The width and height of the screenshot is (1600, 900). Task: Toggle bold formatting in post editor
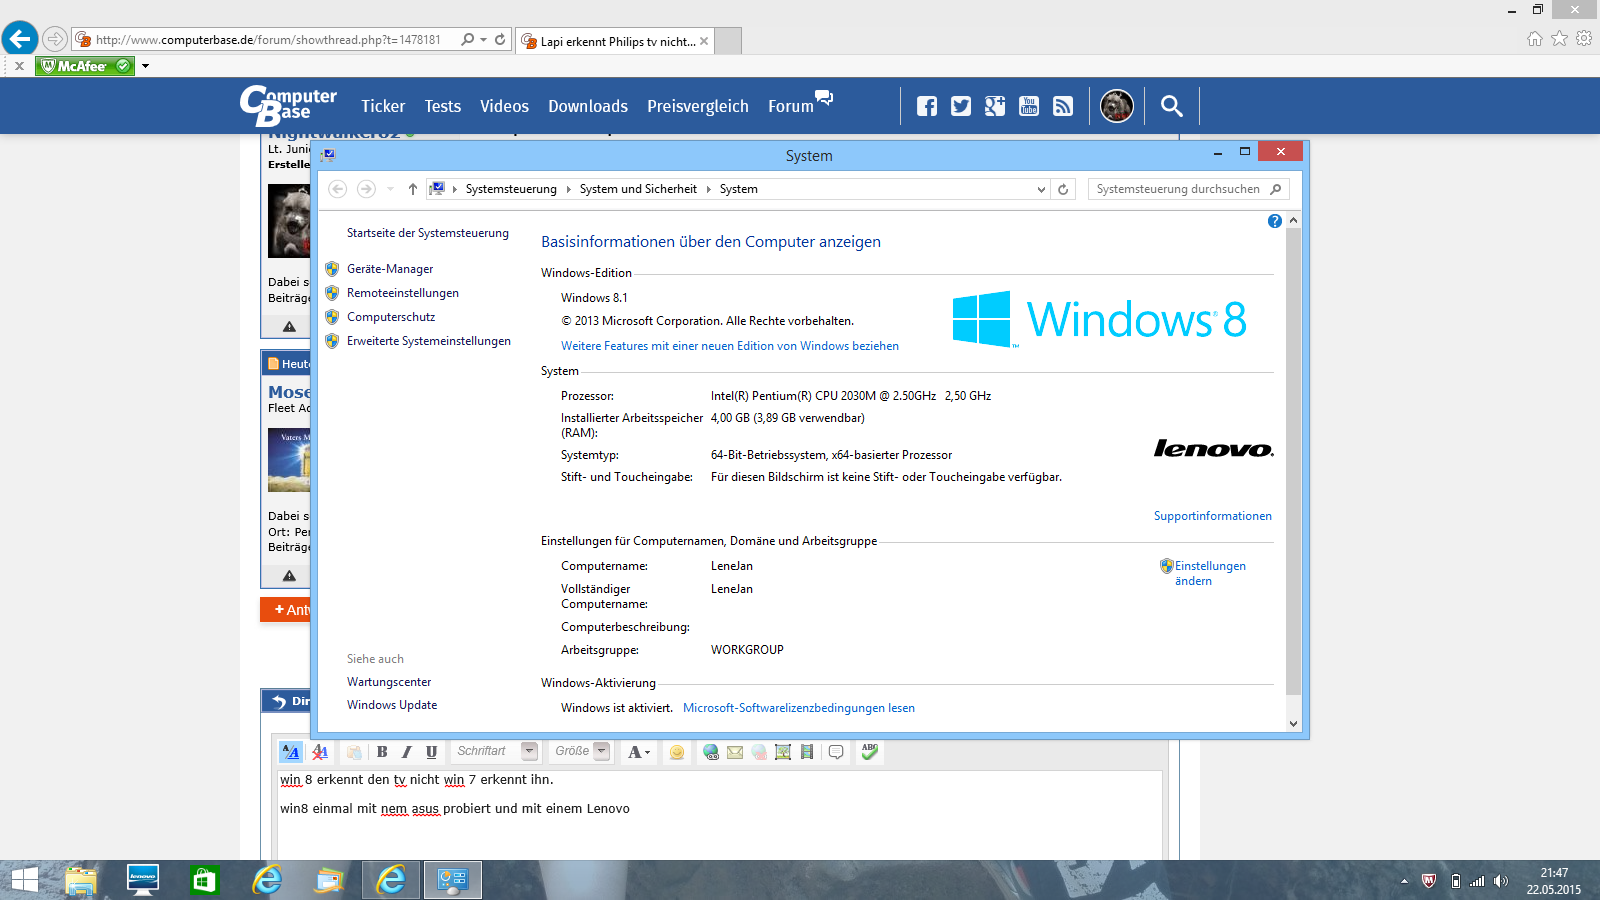[382, 752]
